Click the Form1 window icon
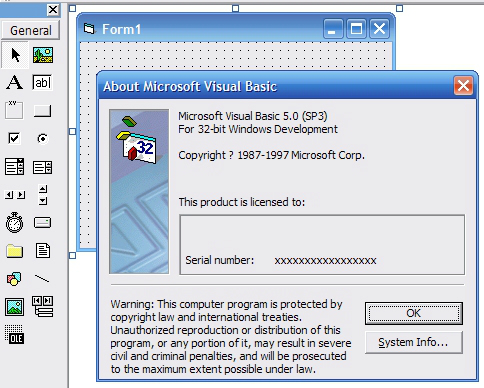The image size is (484, 388). (89, 29)
